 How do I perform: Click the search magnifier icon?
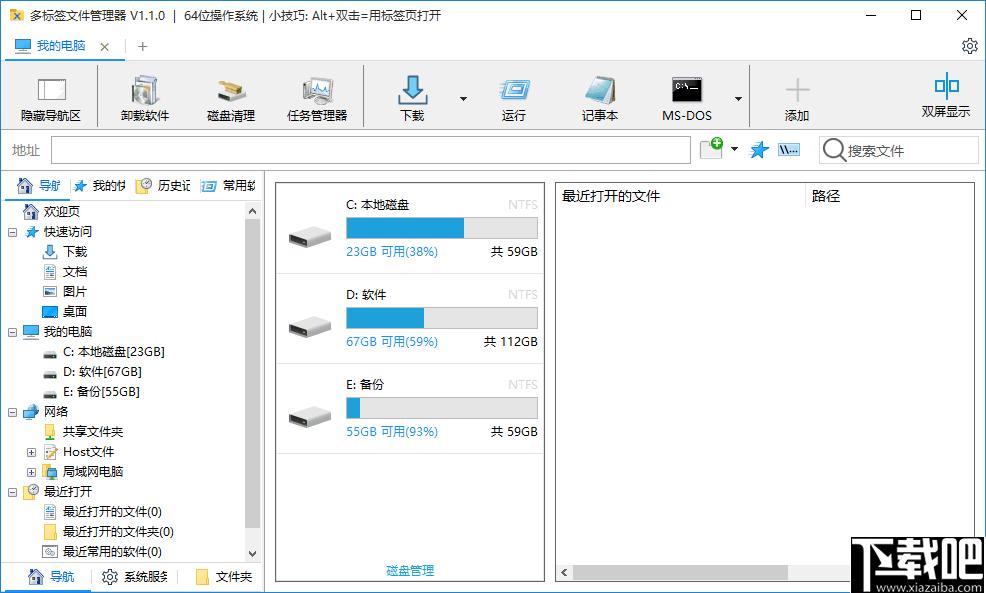click(834, 150)
